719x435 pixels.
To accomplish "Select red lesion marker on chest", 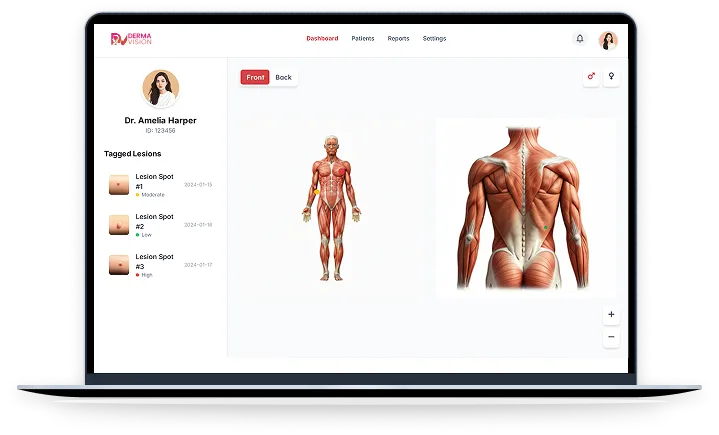I will point(342,171).
